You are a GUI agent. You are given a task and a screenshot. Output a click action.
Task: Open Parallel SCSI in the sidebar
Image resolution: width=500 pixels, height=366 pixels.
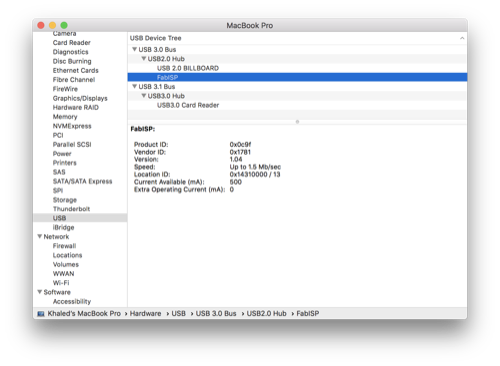pos(72,144)
